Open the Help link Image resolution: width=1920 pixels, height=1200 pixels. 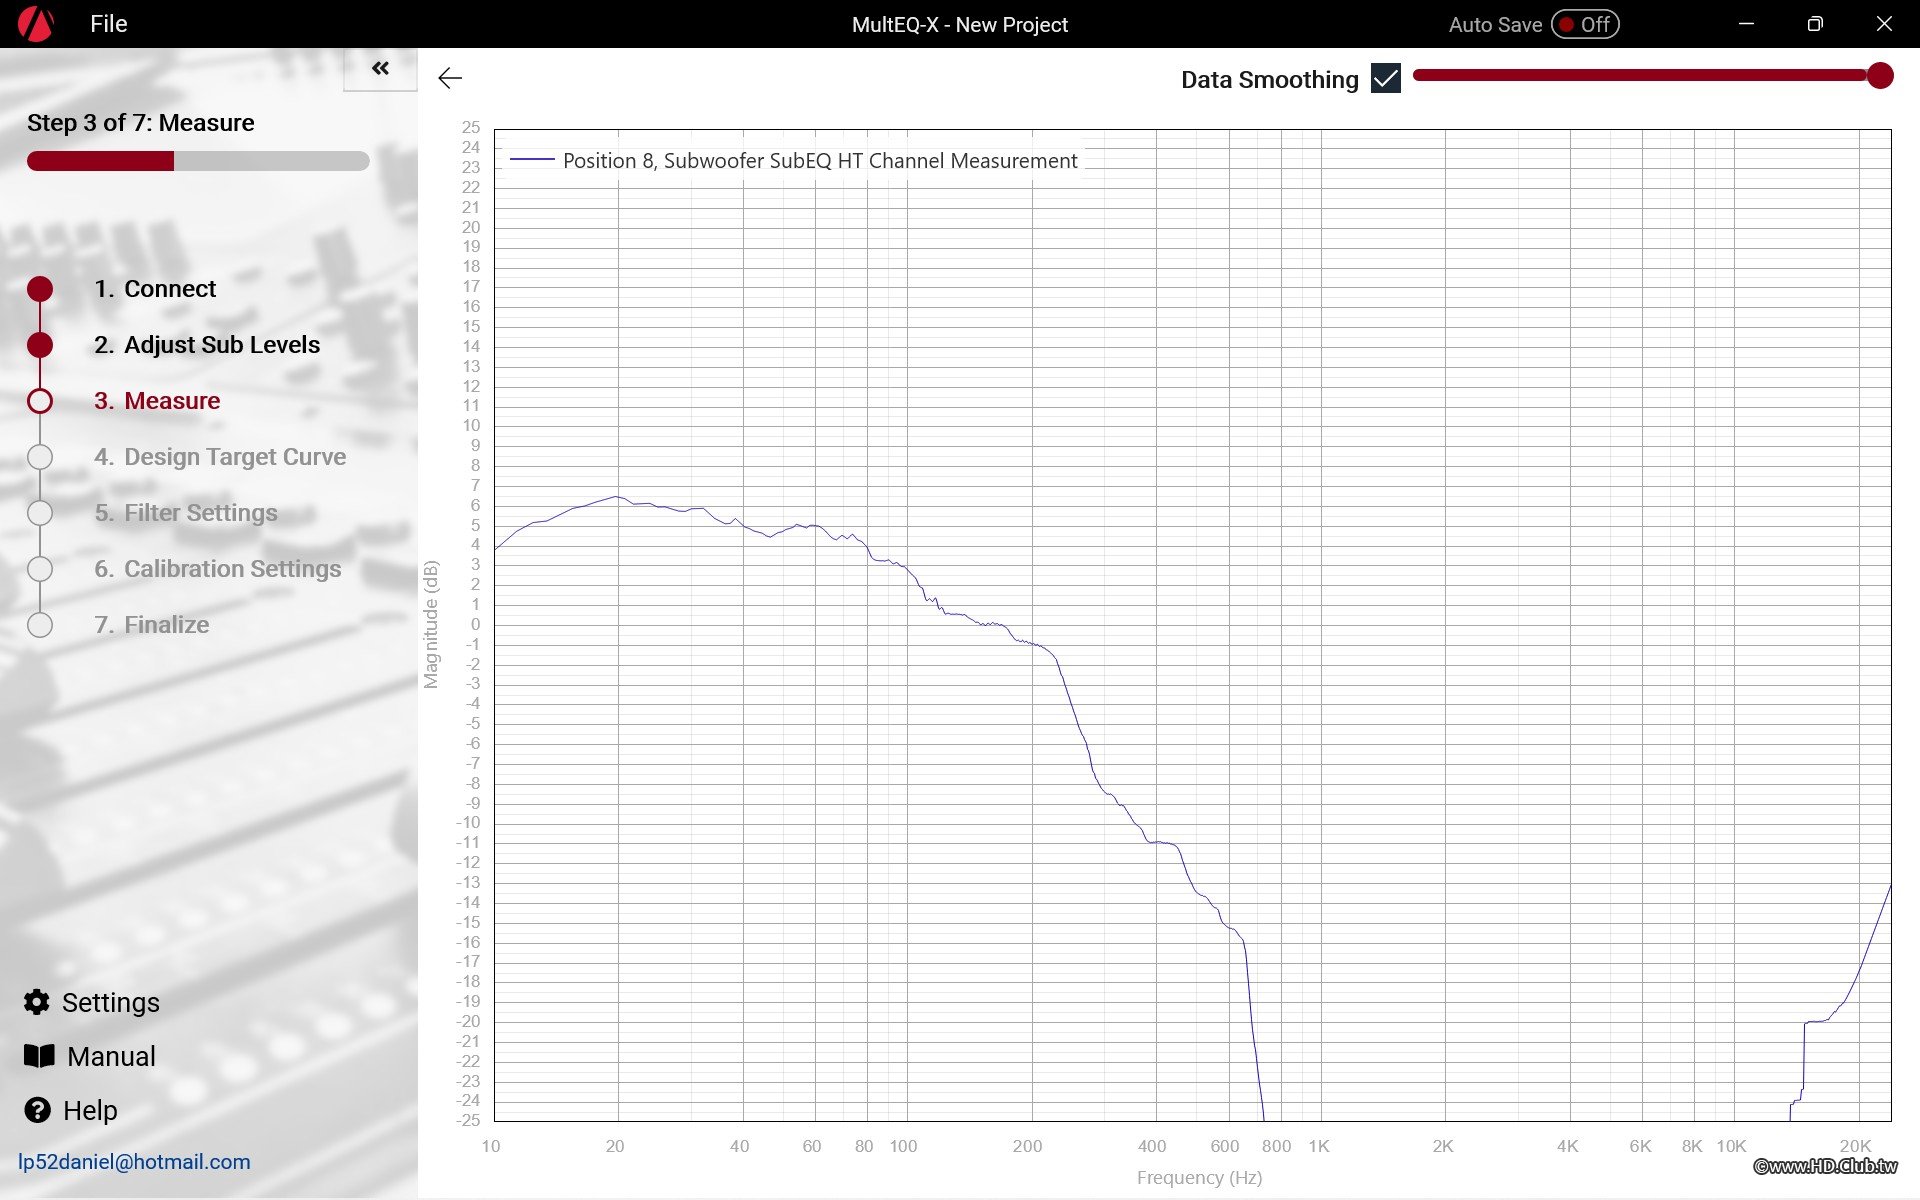(x=90, y=1111)
